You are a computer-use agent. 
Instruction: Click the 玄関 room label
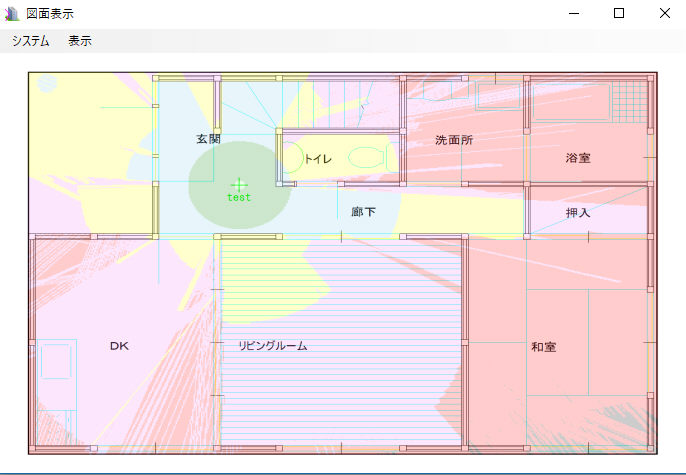coord(208,139)
